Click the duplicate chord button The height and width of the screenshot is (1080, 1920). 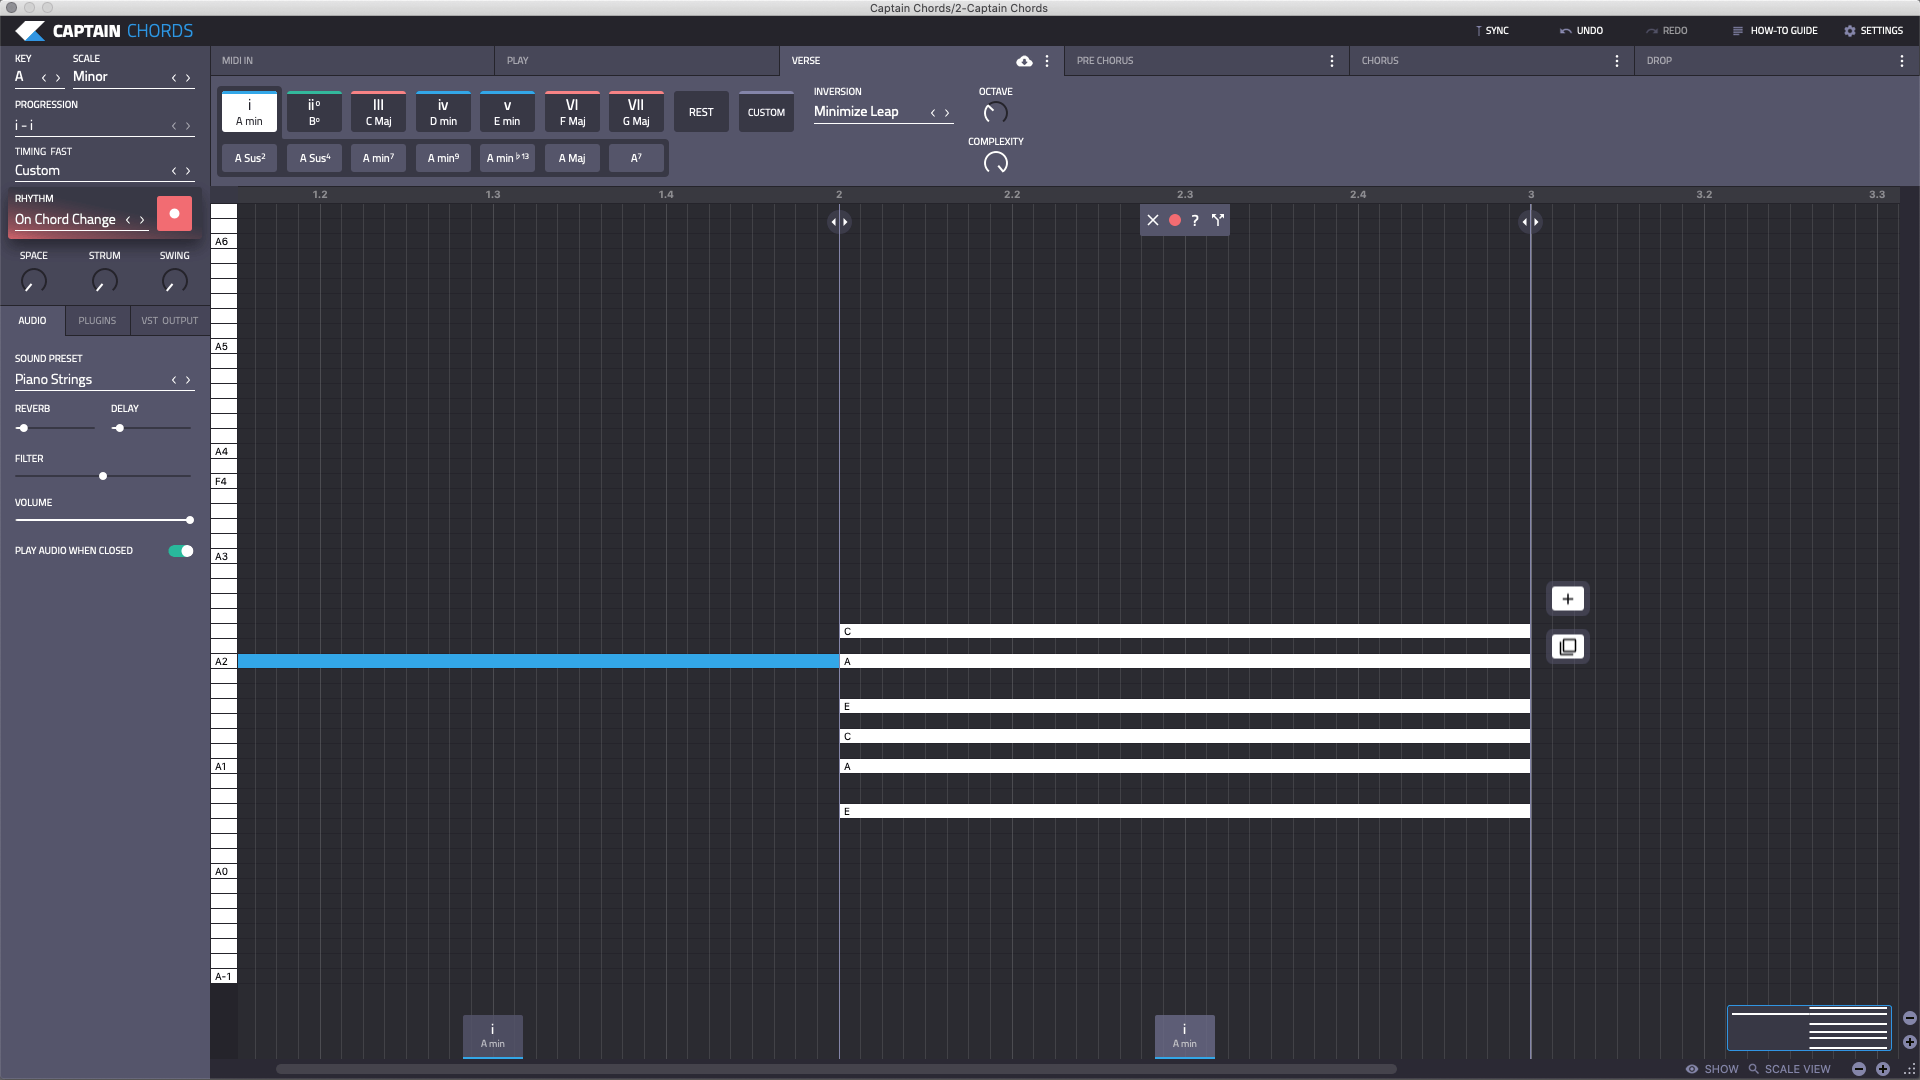(x=1568, y=647)
